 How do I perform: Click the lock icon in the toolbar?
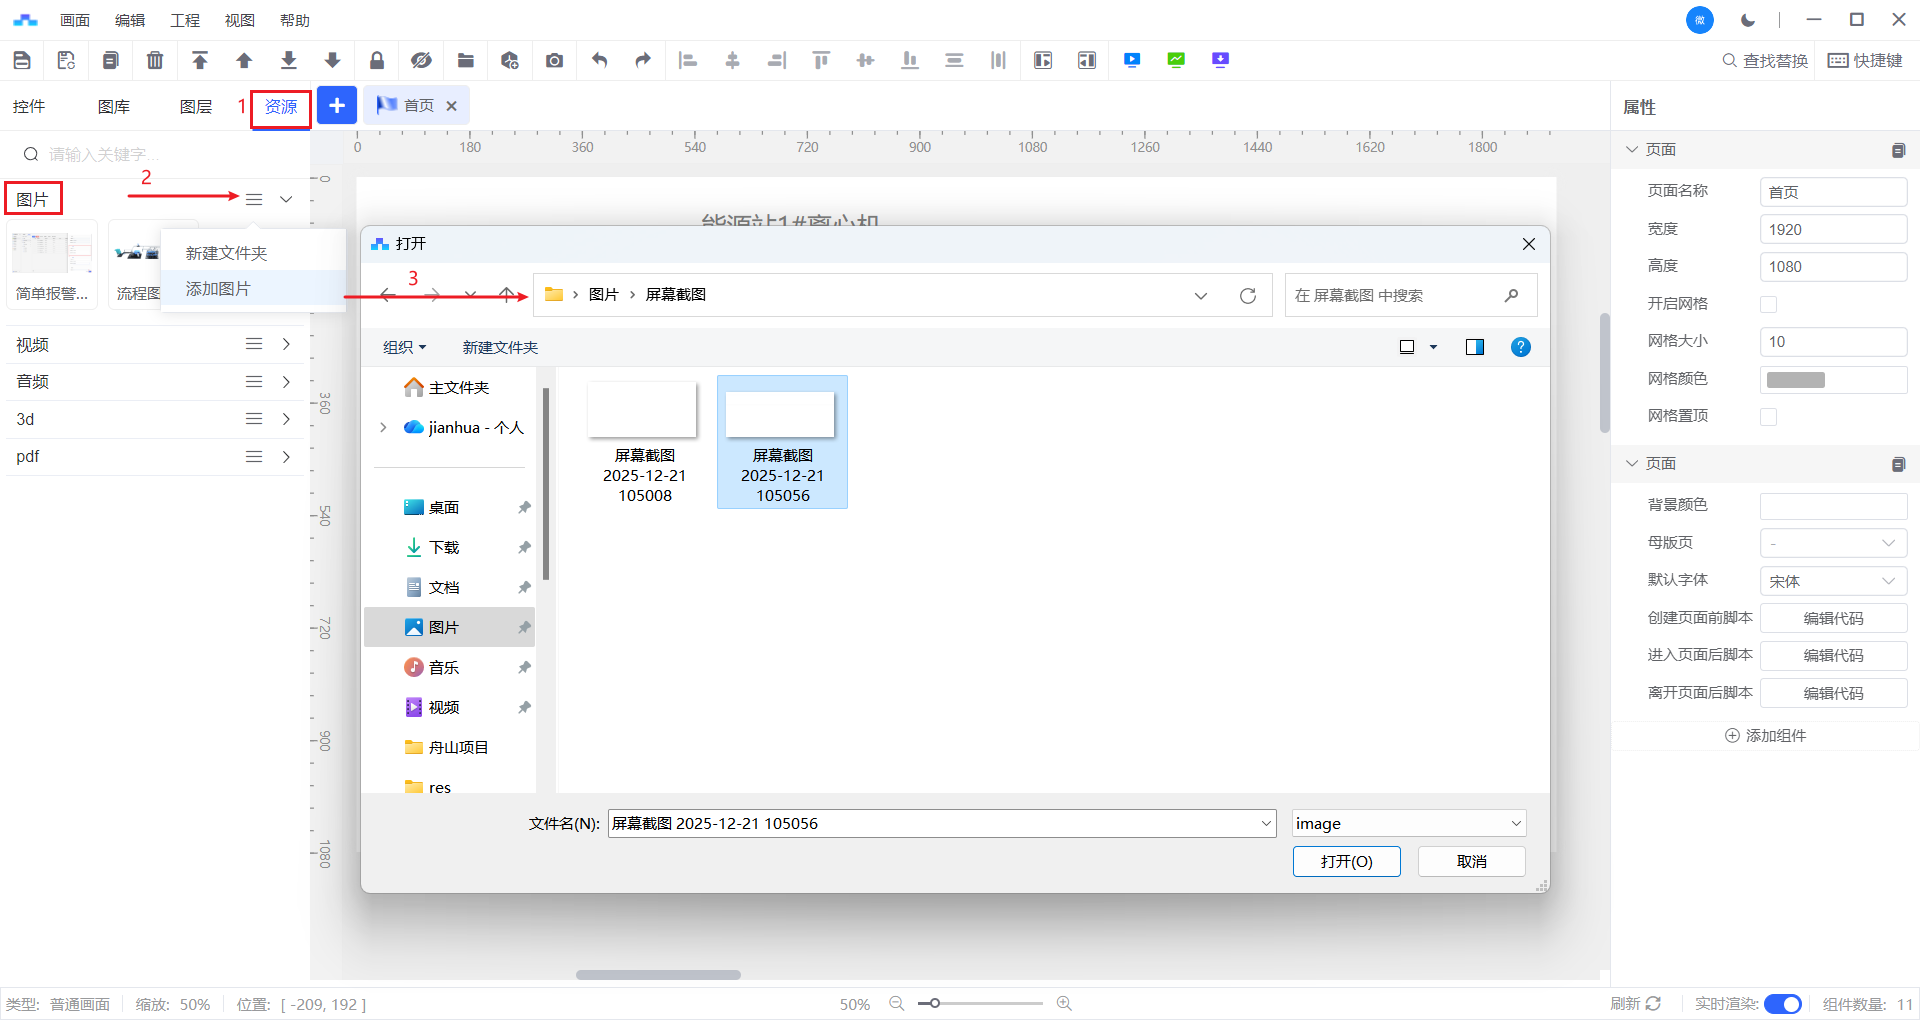377,60
